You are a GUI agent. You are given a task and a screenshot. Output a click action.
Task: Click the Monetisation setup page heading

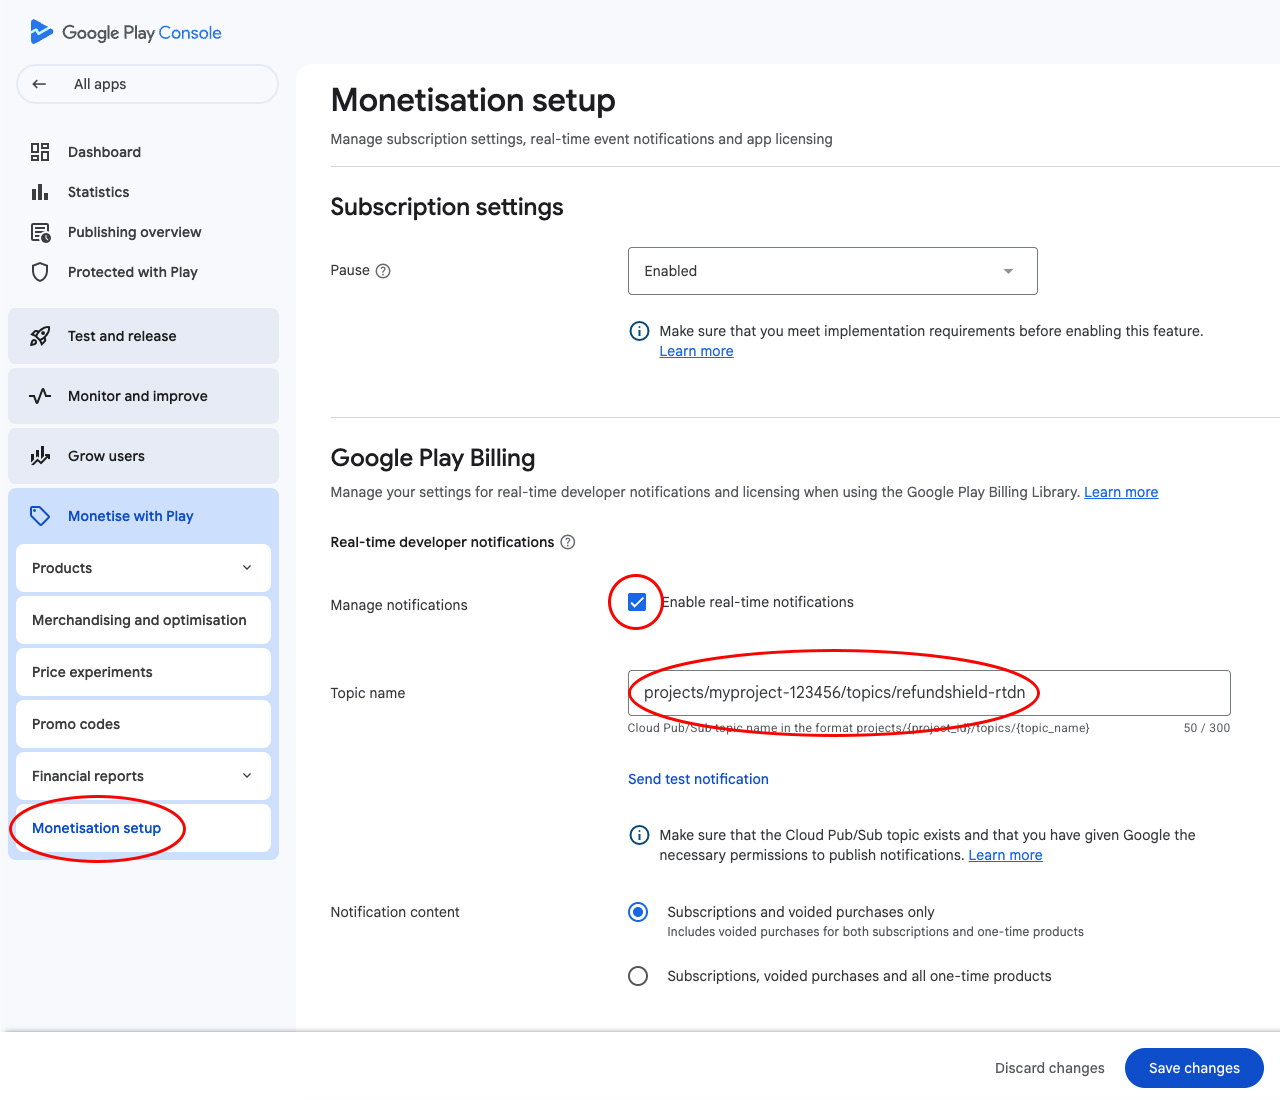point(473,100)
